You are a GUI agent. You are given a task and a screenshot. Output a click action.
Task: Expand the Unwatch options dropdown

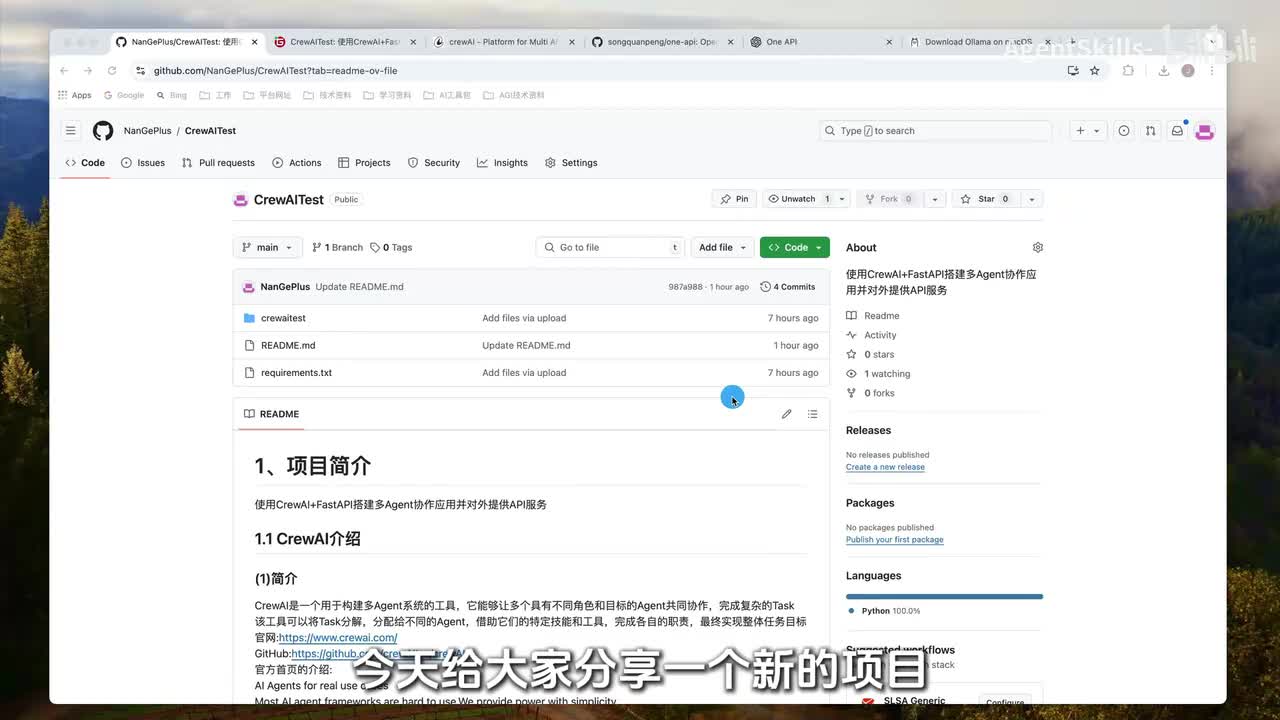point(842,199)
